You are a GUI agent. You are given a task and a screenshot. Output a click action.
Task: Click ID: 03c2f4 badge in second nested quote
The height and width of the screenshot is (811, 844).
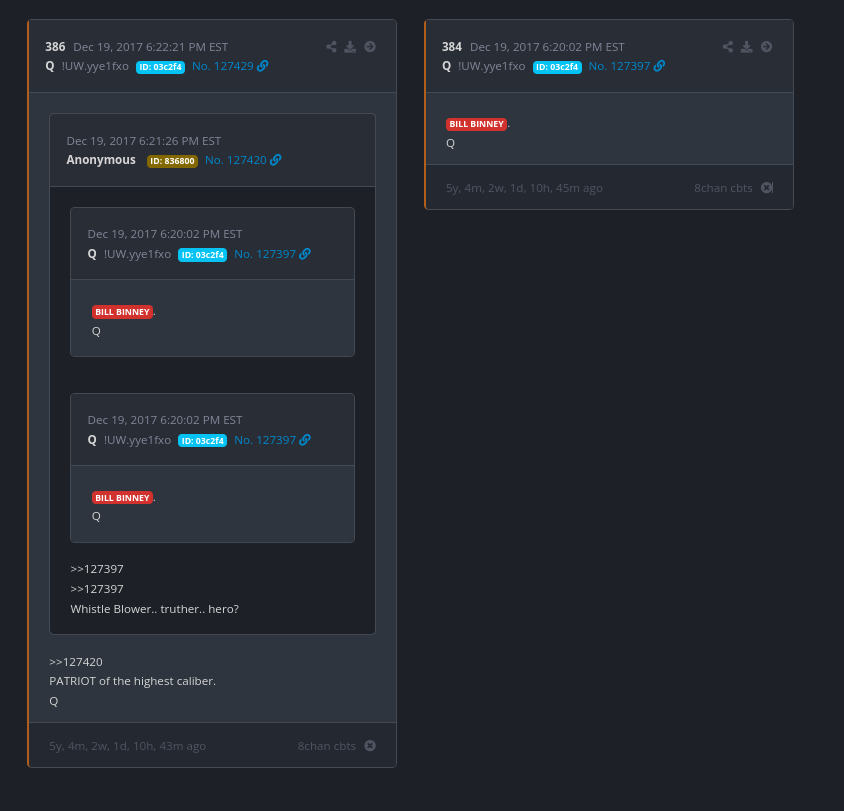(202, 441)
